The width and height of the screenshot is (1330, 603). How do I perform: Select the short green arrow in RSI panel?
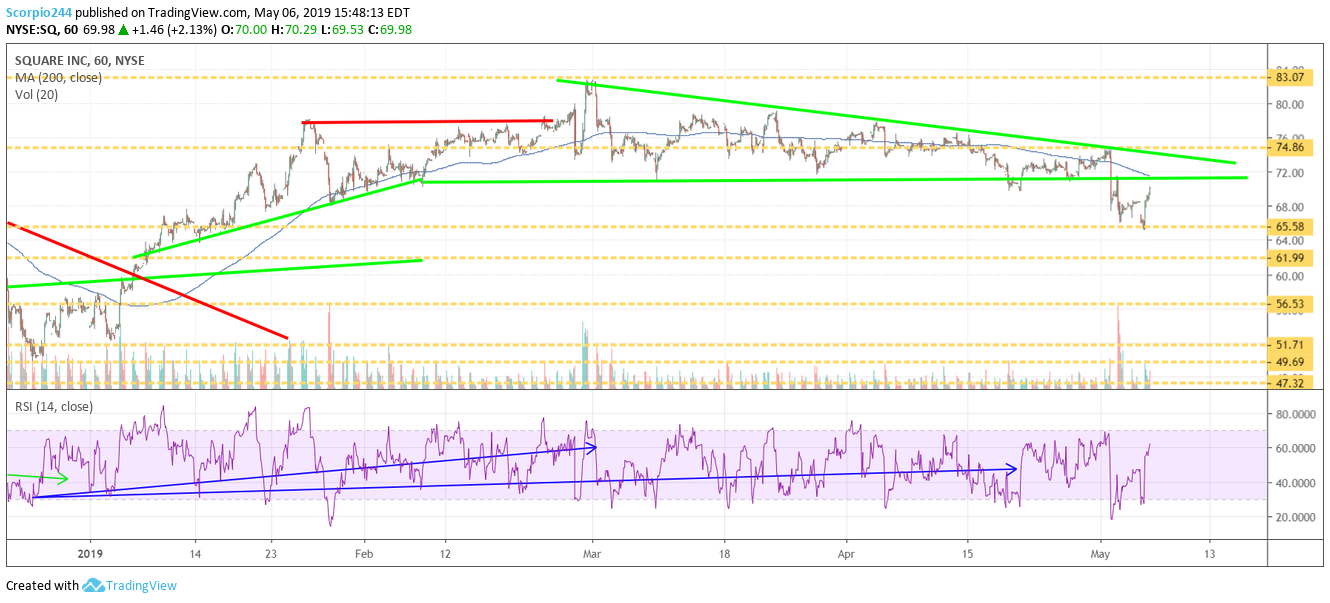tap(38, 478)
